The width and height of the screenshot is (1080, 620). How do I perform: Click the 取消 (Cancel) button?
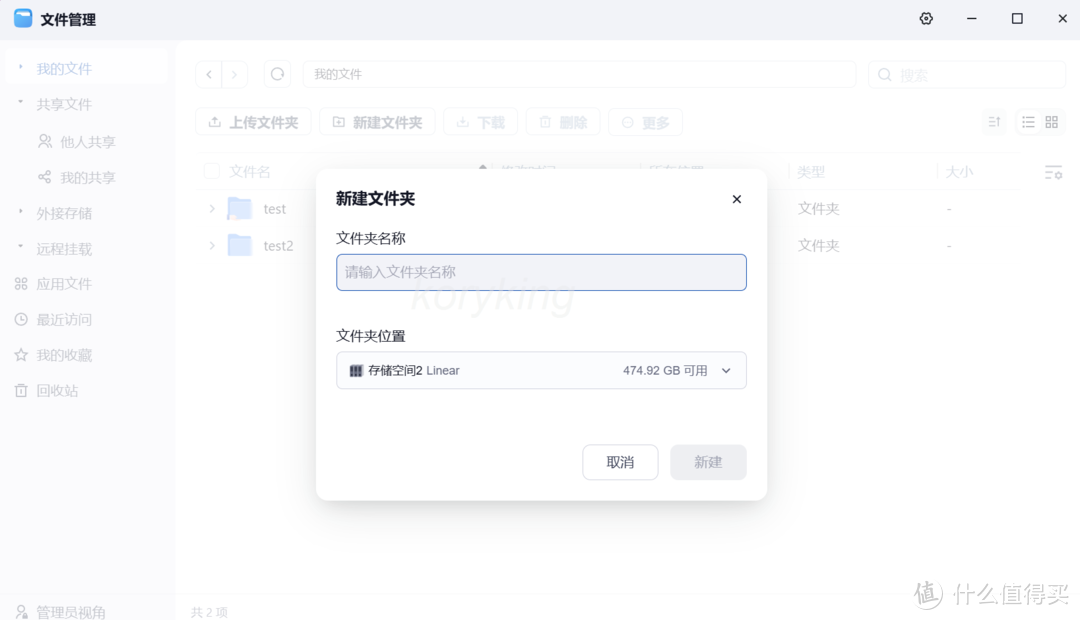click(620, 462)
